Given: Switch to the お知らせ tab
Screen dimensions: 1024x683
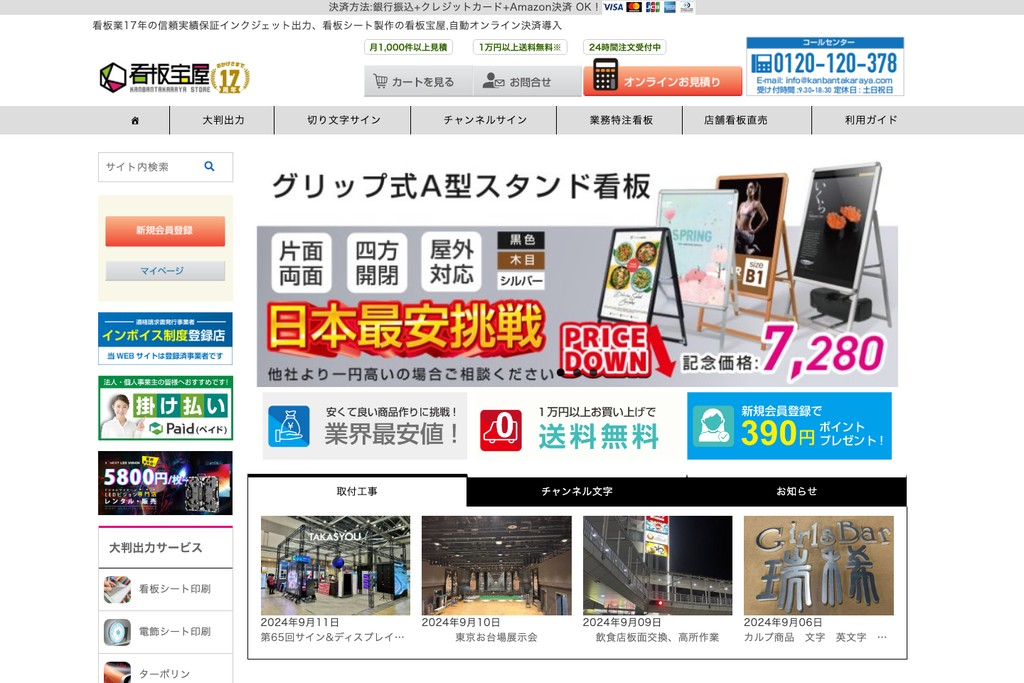Looking at the screenshot, I should [797, 491].
